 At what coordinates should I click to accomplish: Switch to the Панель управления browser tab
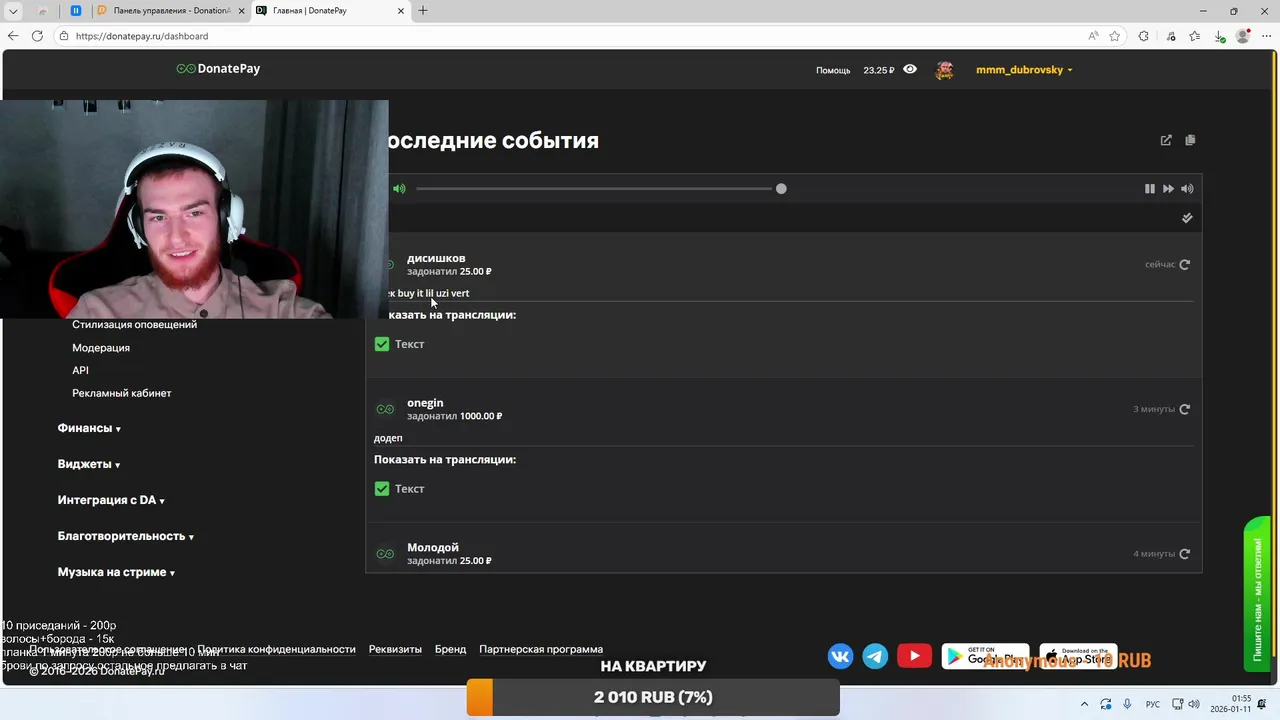coord(170,11)
